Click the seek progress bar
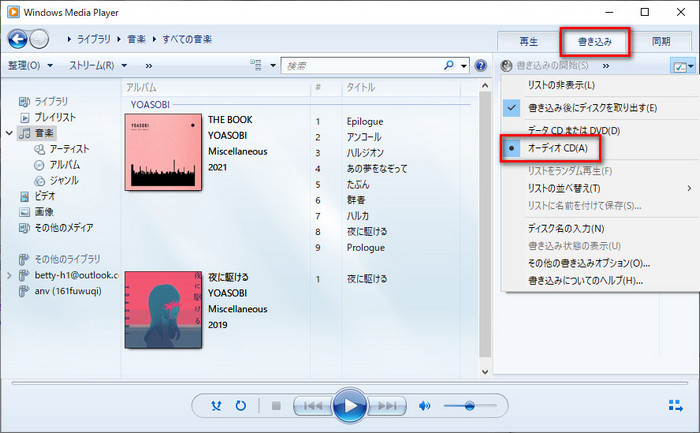 coord(350,383)
